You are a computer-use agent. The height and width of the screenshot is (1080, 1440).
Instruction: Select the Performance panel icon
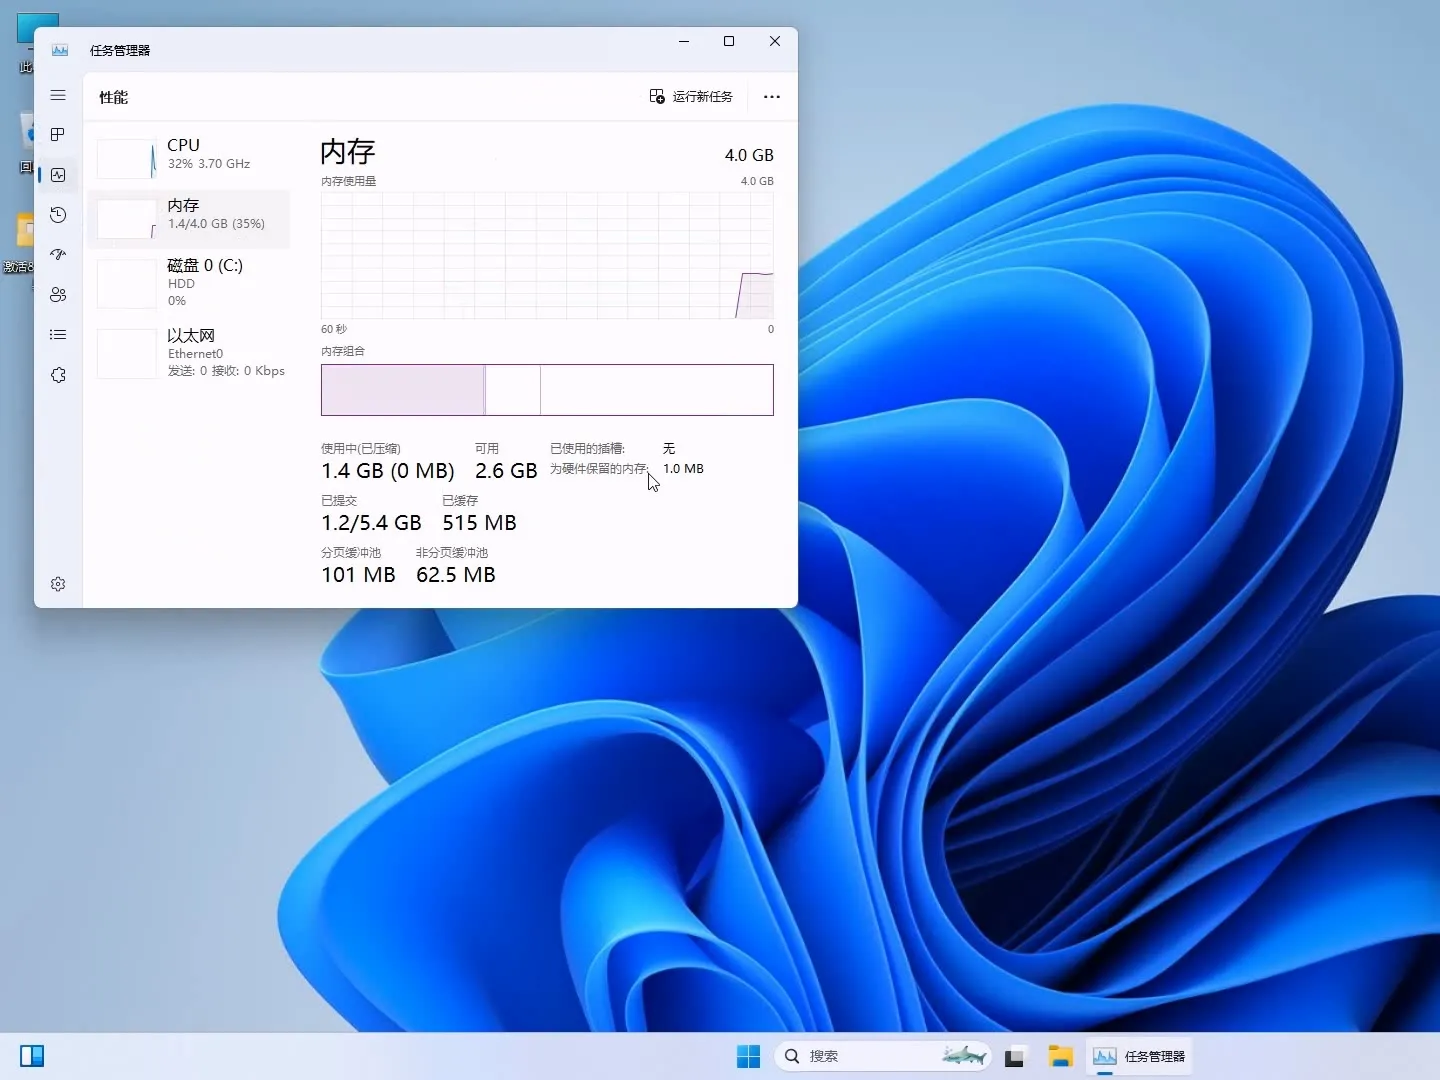pyautogui.click(x=57, y=175)
